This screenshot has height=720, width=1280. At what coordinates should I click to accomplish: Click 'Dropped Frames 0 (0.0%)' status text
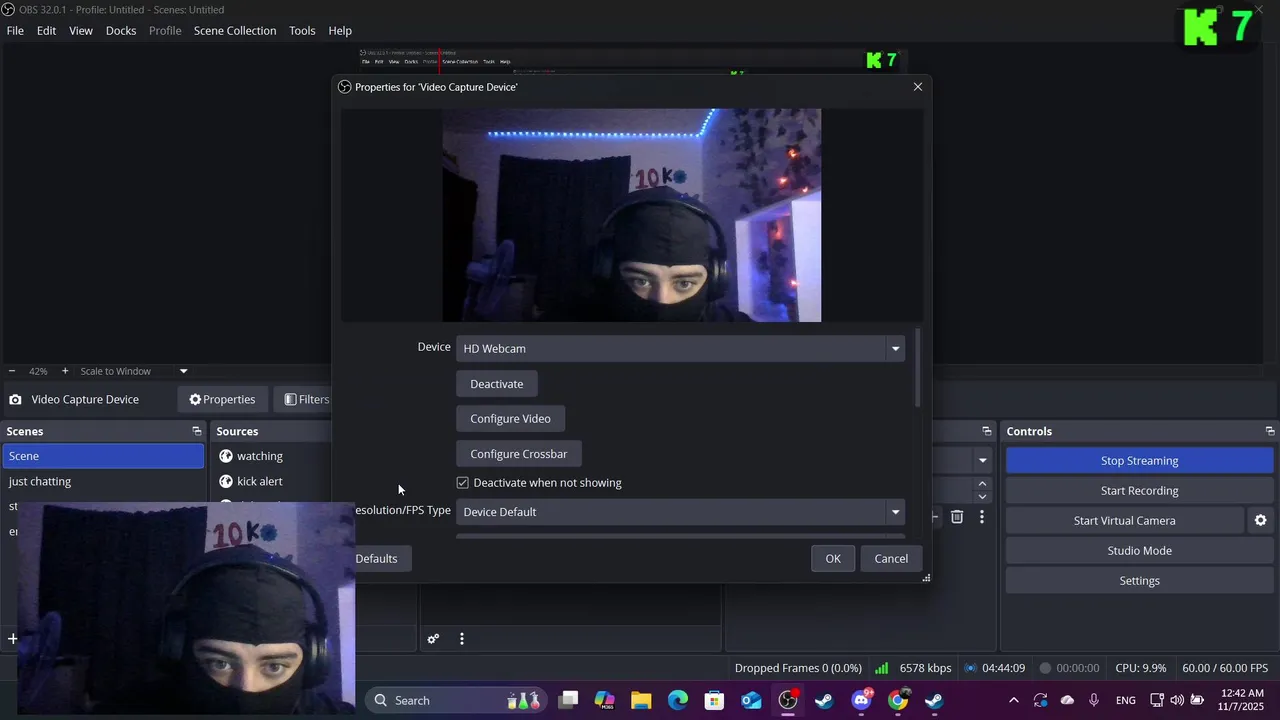click(x=798, y=668)
